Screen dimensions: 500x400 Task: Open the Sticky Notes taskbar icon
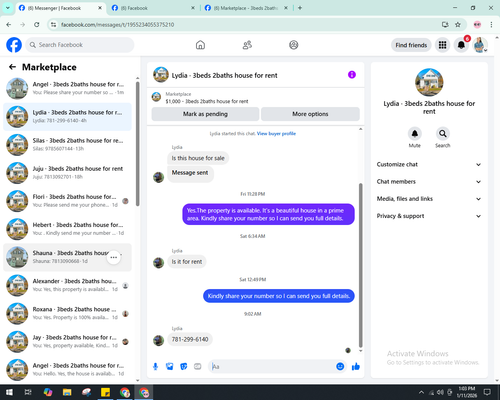pyautogui.click(x=105, y=392)
